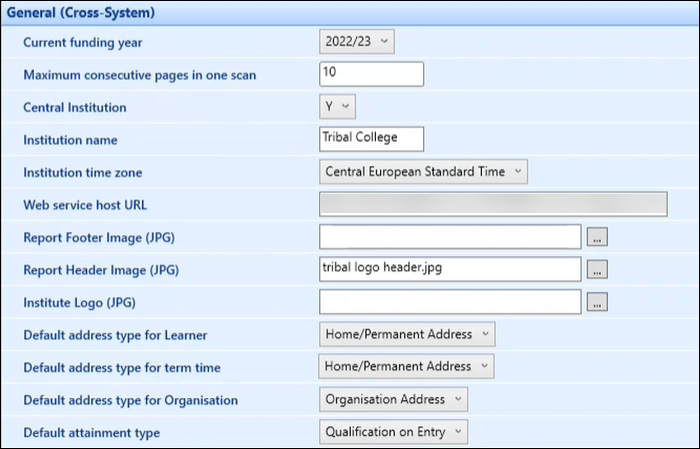Click the General (Cross-System) section header
The height and width of the screenshot is (449, 700).
(x=350, y=12)
